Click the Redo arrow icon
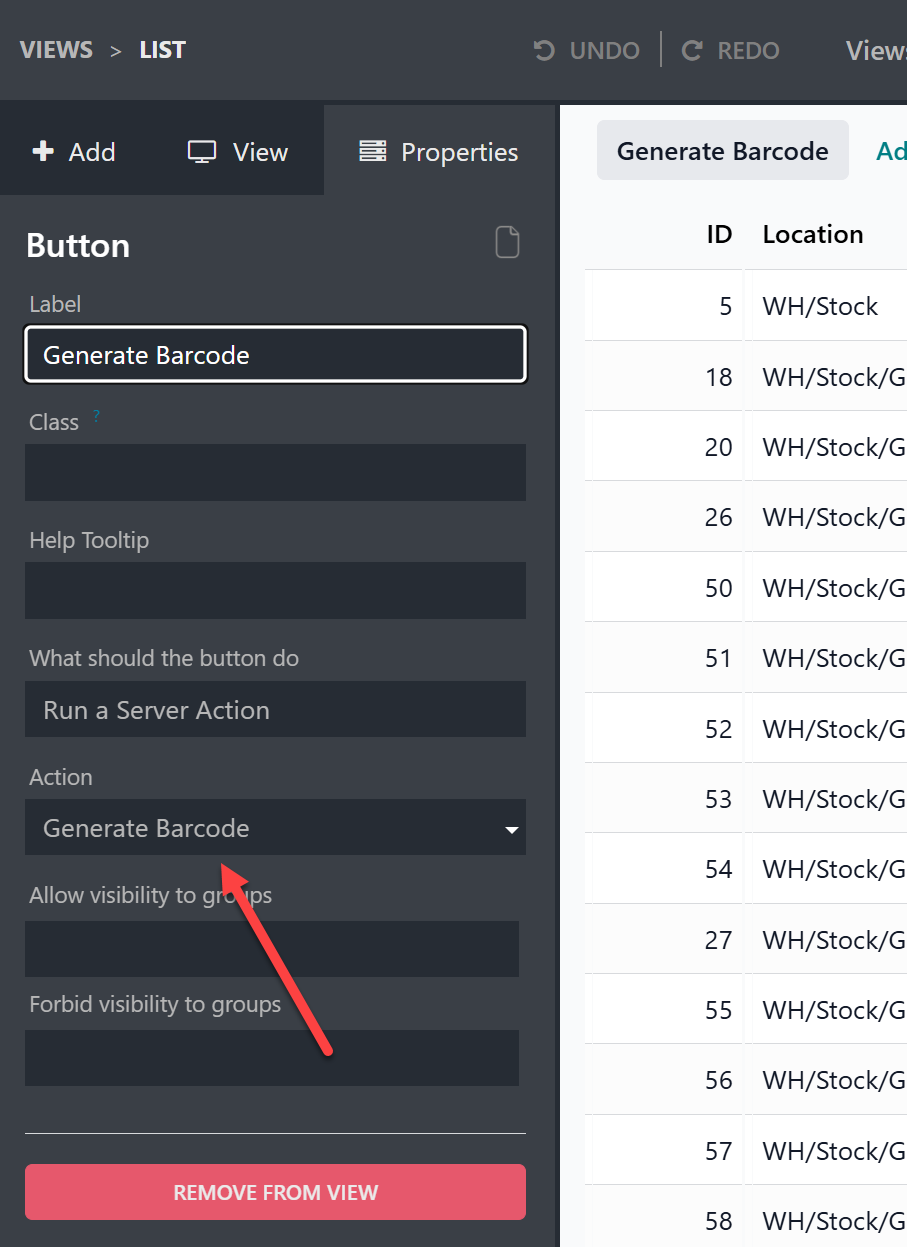 (x=692, y=51)
